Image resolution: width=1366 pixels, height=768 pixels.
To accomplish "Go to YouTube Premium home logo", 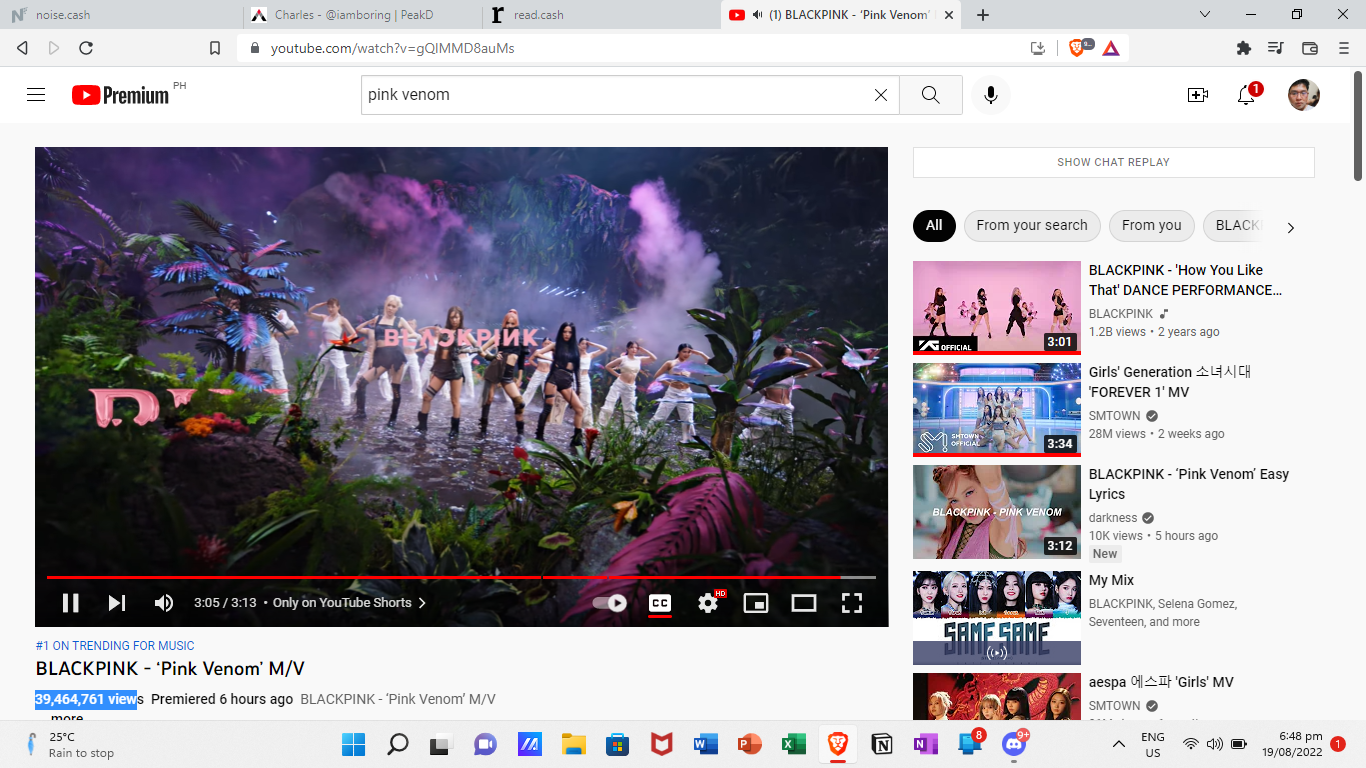I will 121,95.
